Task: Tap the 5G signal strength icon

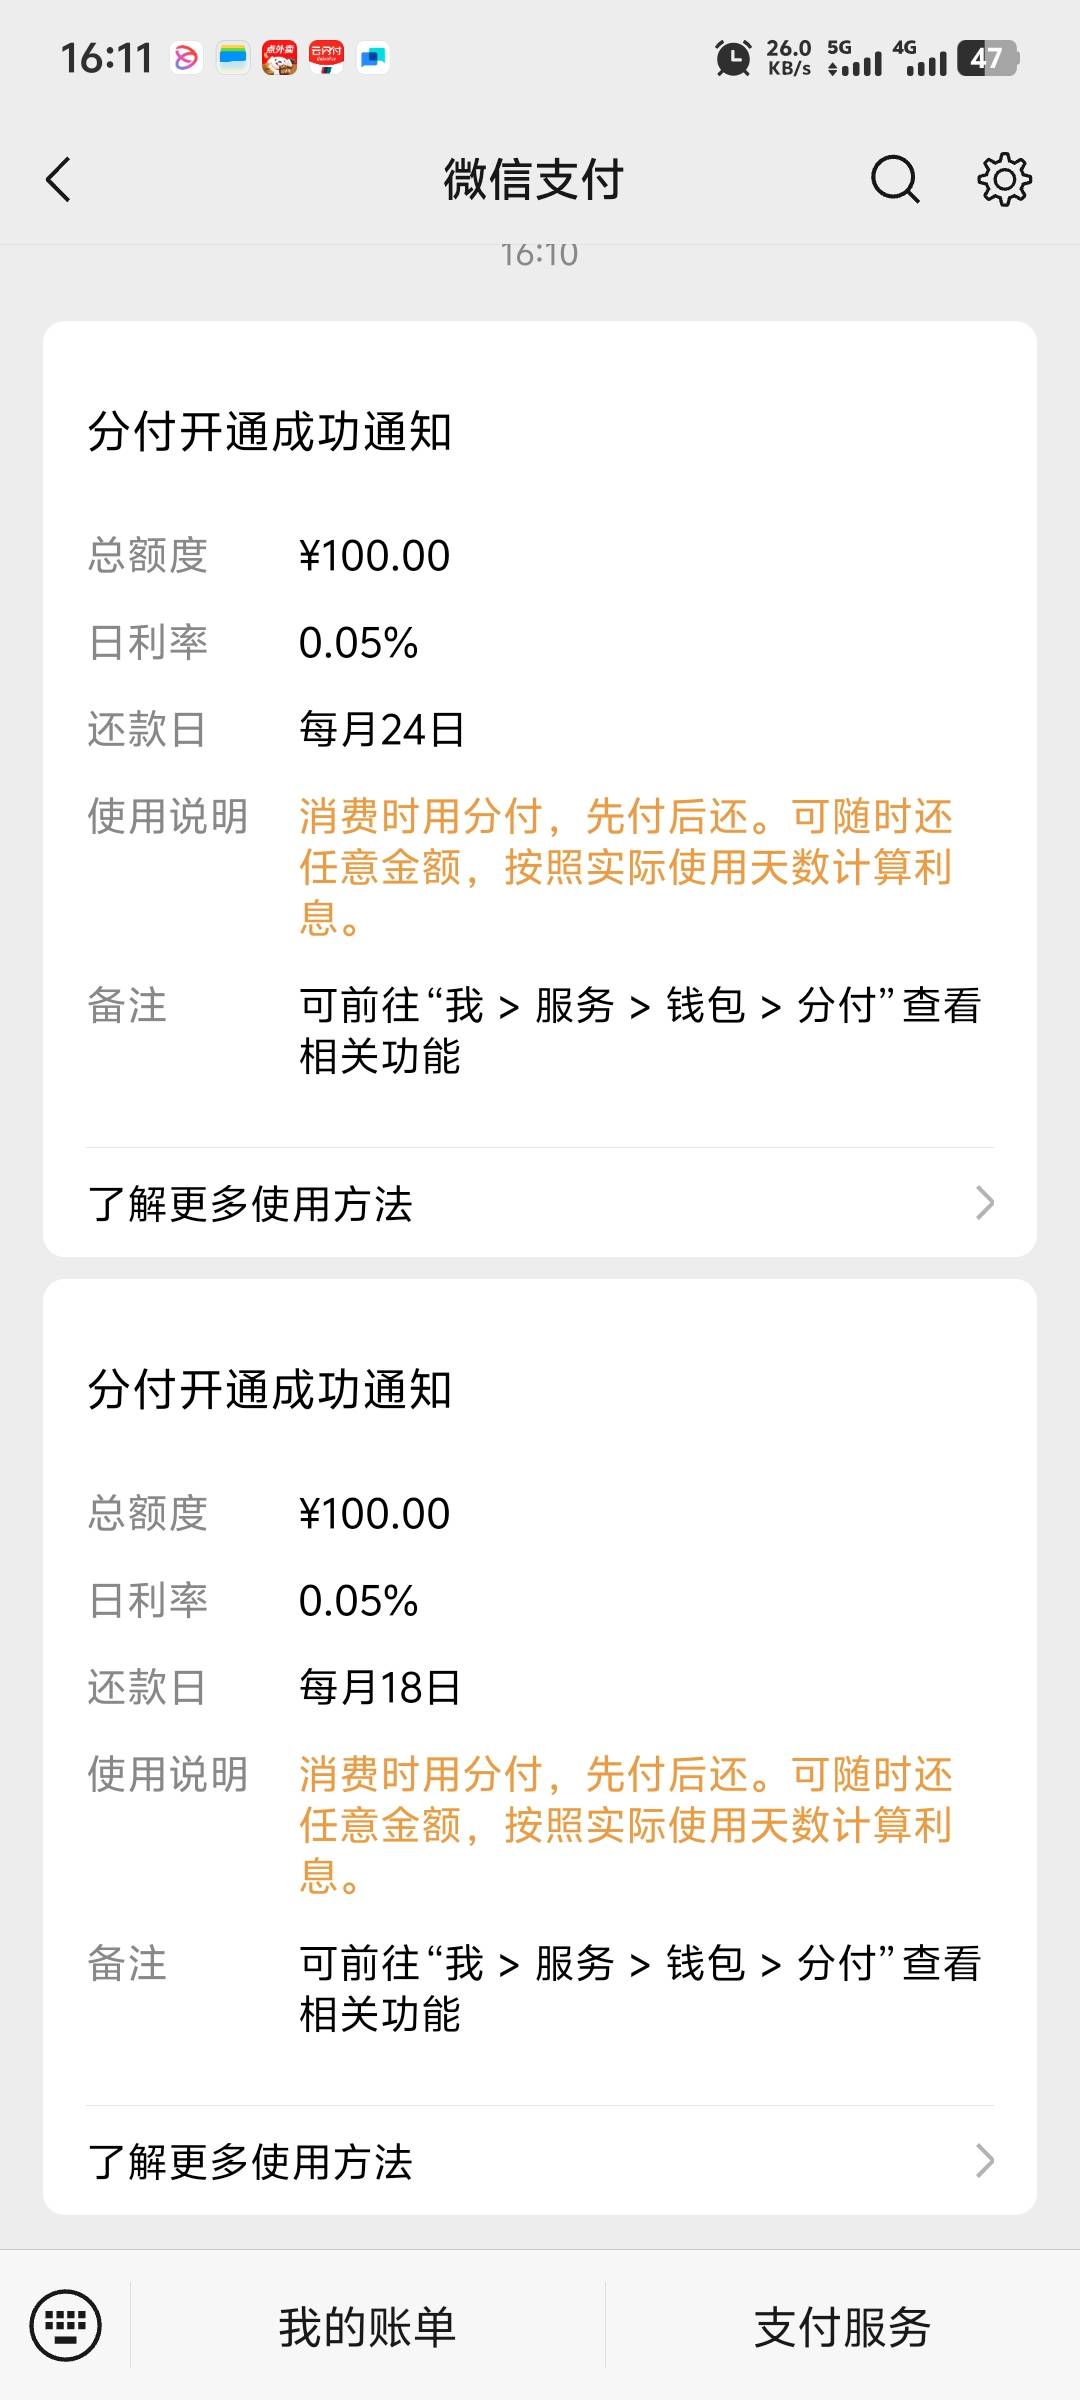Action: [855, 58]
